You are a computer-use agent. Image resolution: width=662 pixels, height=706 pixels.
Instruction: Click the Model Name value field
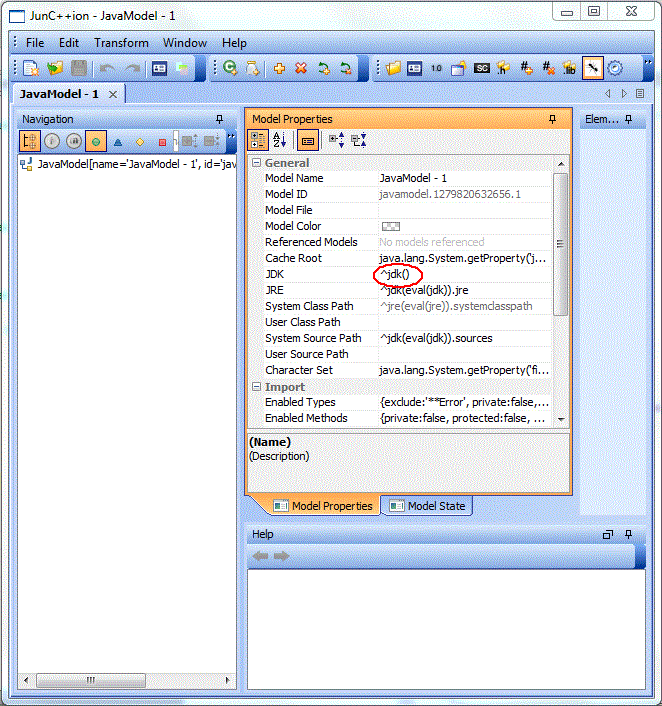click(465, 178)
